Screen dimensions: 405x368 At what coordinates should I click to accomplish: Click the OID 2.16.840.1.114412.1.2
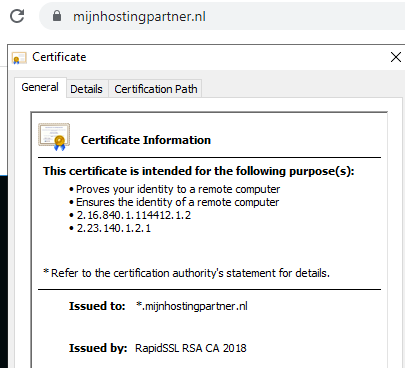(134, 215)
